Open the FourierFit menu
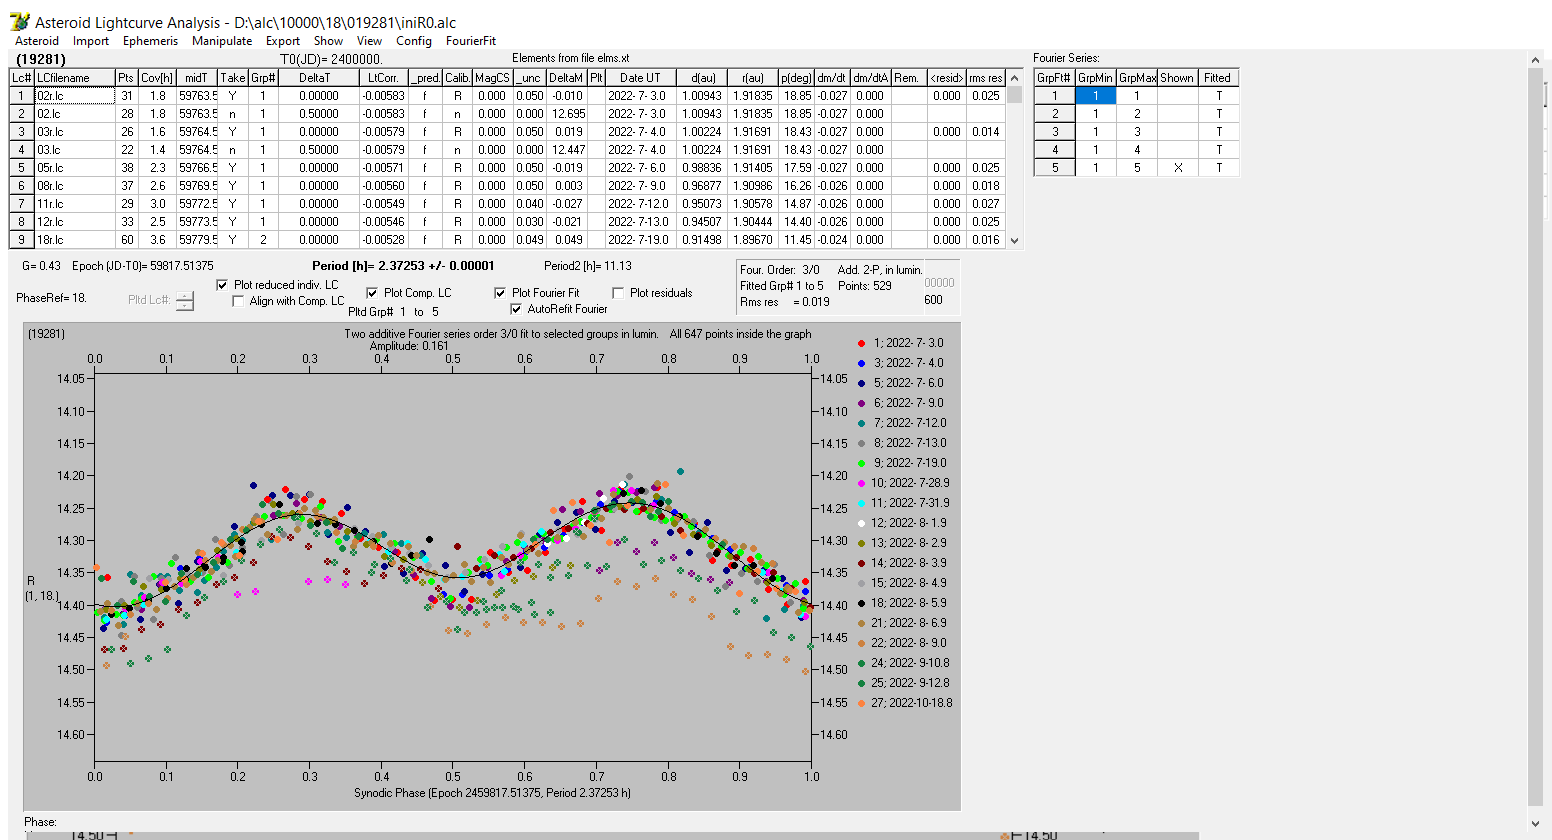The image size is (1552, 840). click(471, 41)
